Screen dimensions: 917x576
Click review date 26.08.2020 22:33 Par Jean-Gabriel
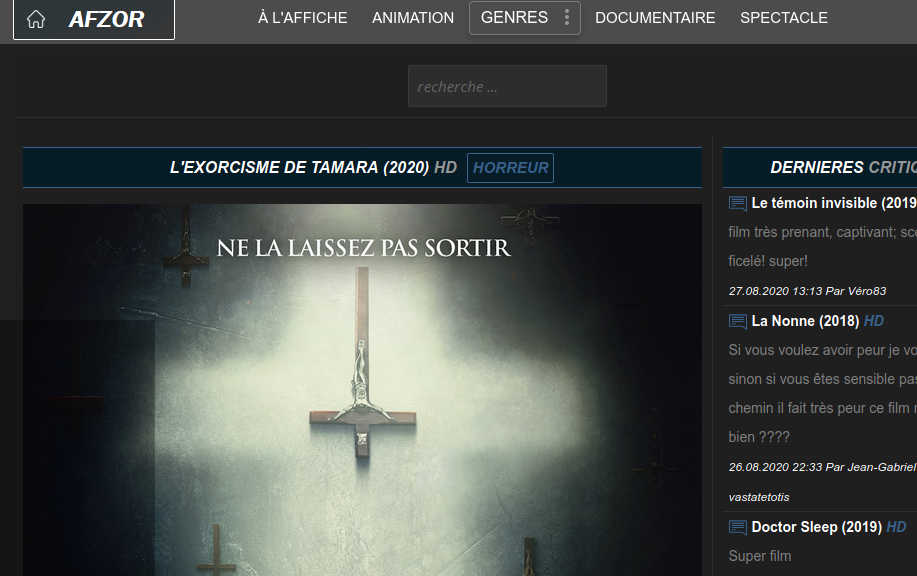[822, 467]
